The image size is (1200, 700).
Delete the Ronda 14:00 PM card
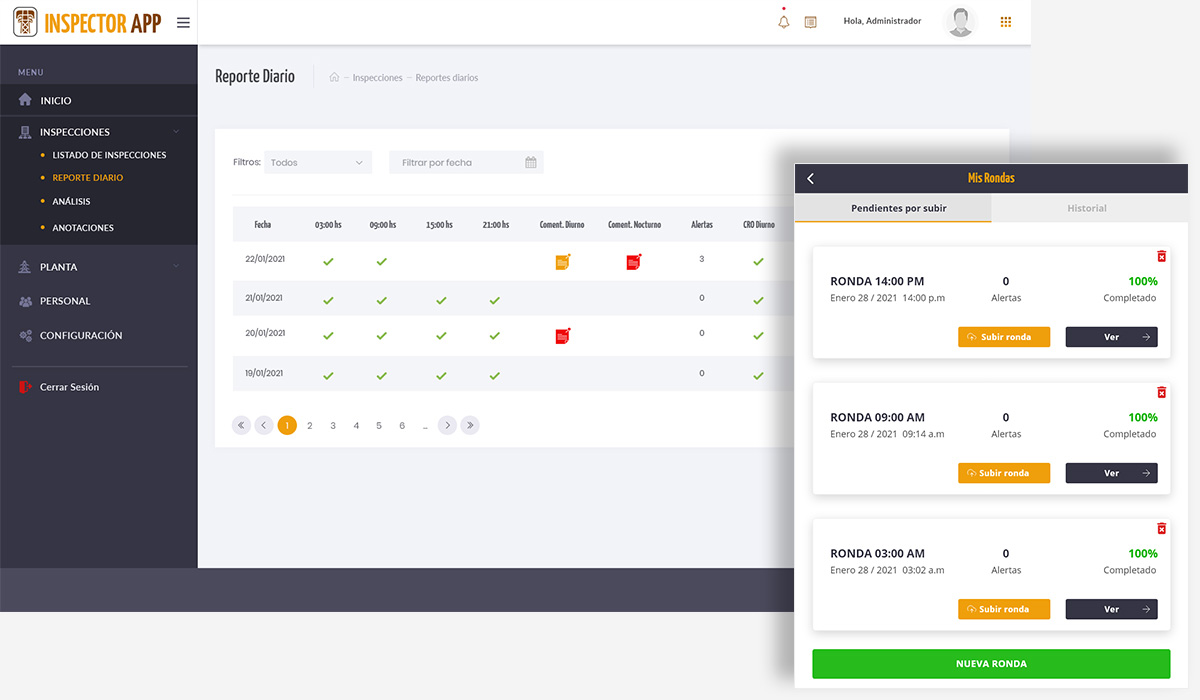pyautogui.click(x=1161, y=257)
